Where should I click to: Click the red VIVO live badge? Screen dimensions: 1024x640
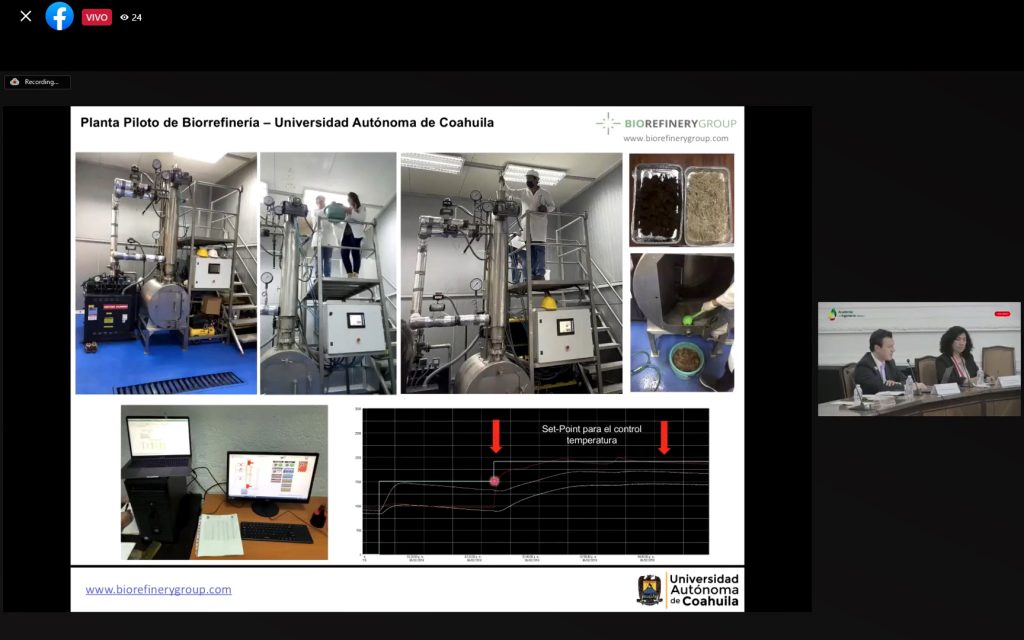point(96,17)
